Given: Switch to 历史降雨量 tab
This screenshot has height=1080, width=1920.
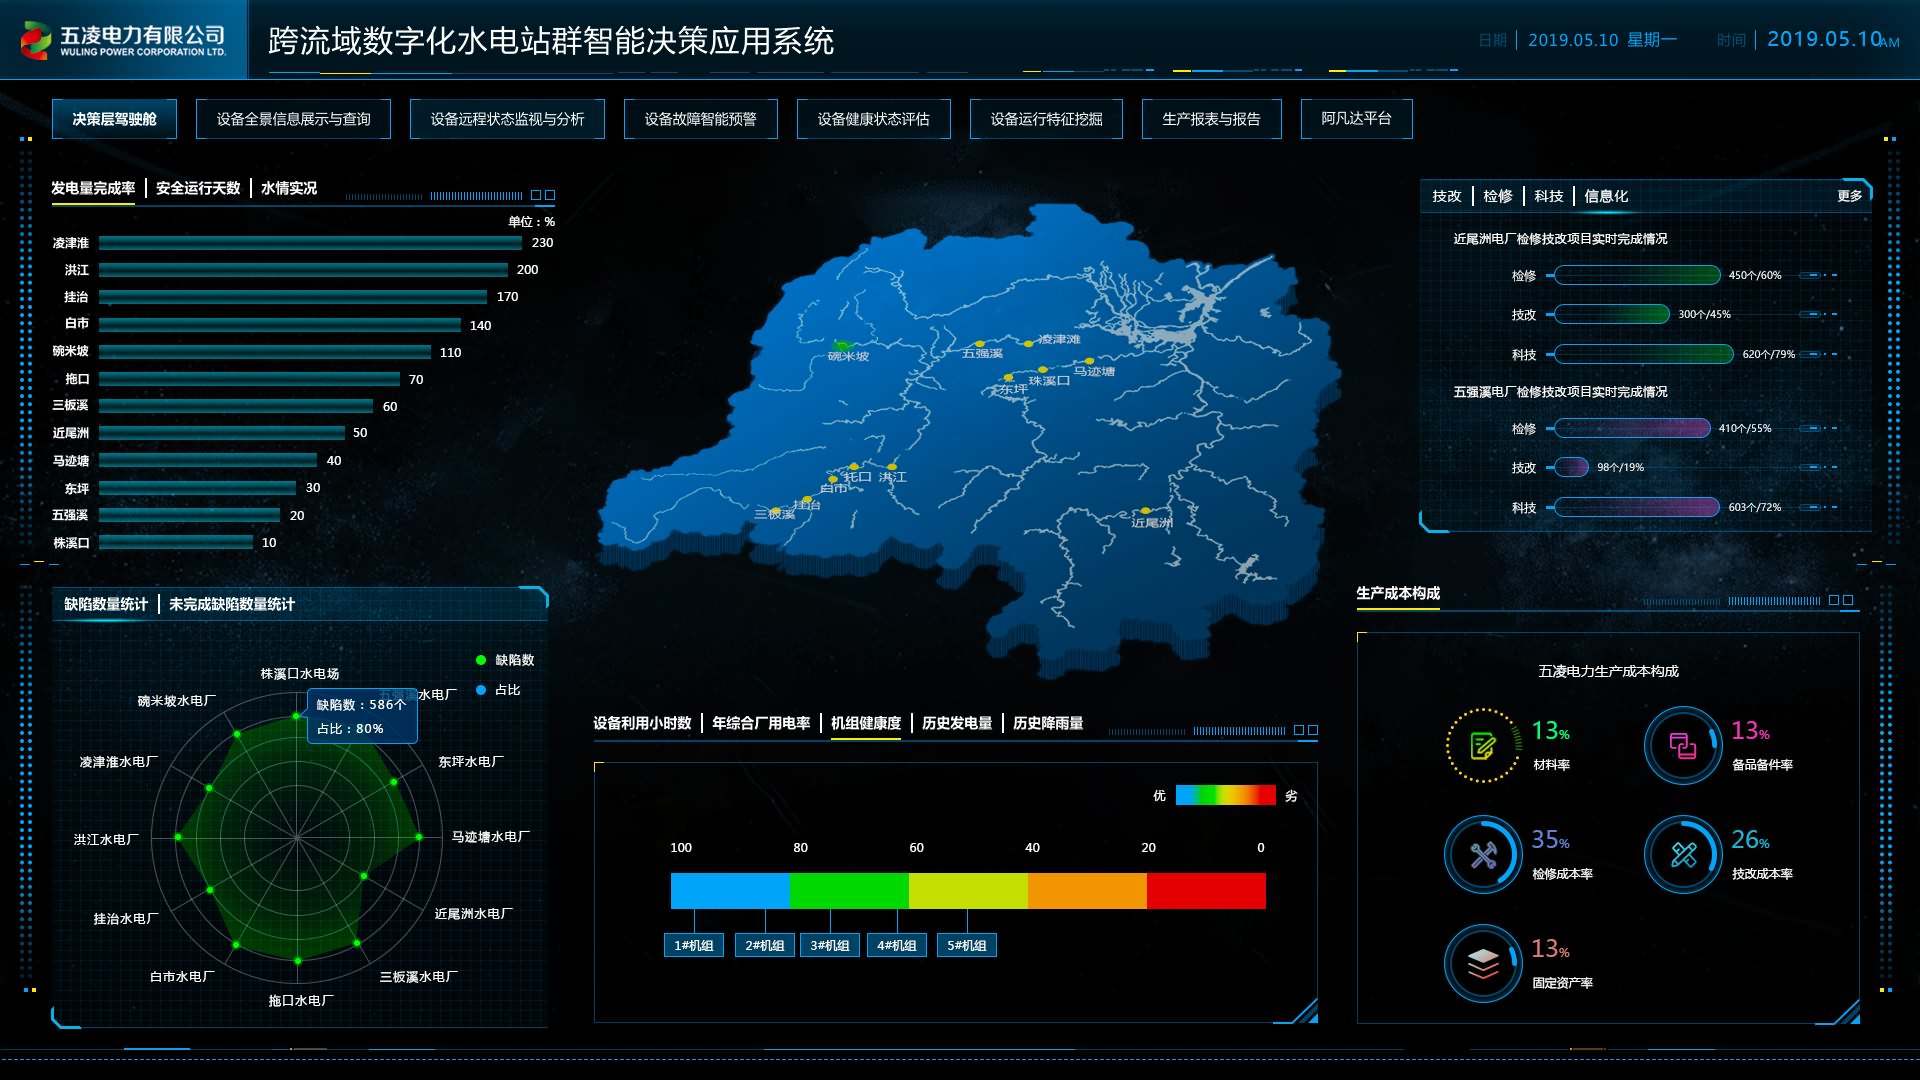Looking at the screenshot, I should click(1048, 723).
